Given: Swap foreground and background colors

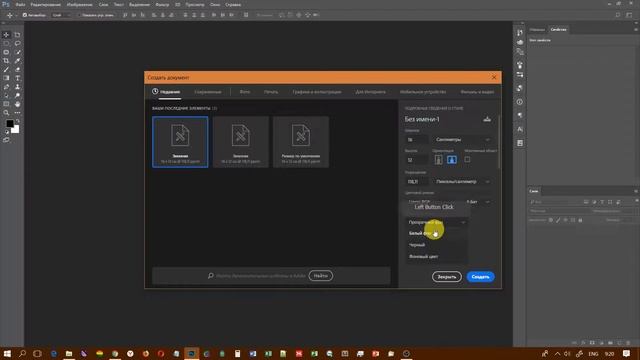Looking at the screenshot, I should coord(18,121).
